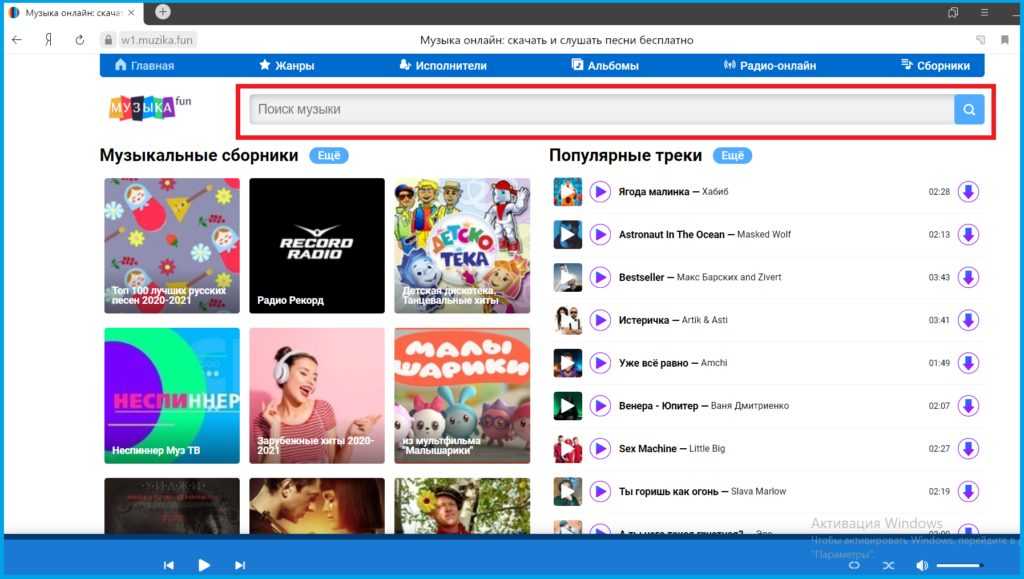The image size is (1024, 579).
Task: Click the search magnifier button
Action: (x=969, y=110)
